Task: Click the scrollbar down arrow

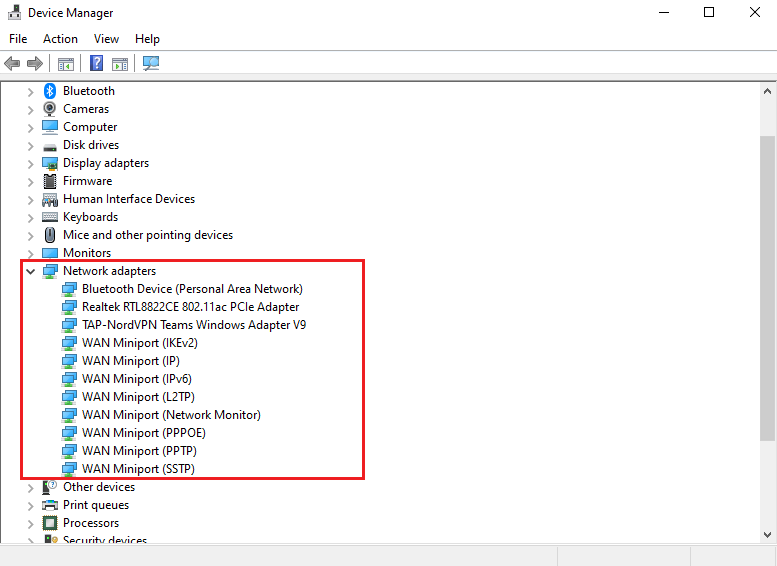Action: pos(767,534)
